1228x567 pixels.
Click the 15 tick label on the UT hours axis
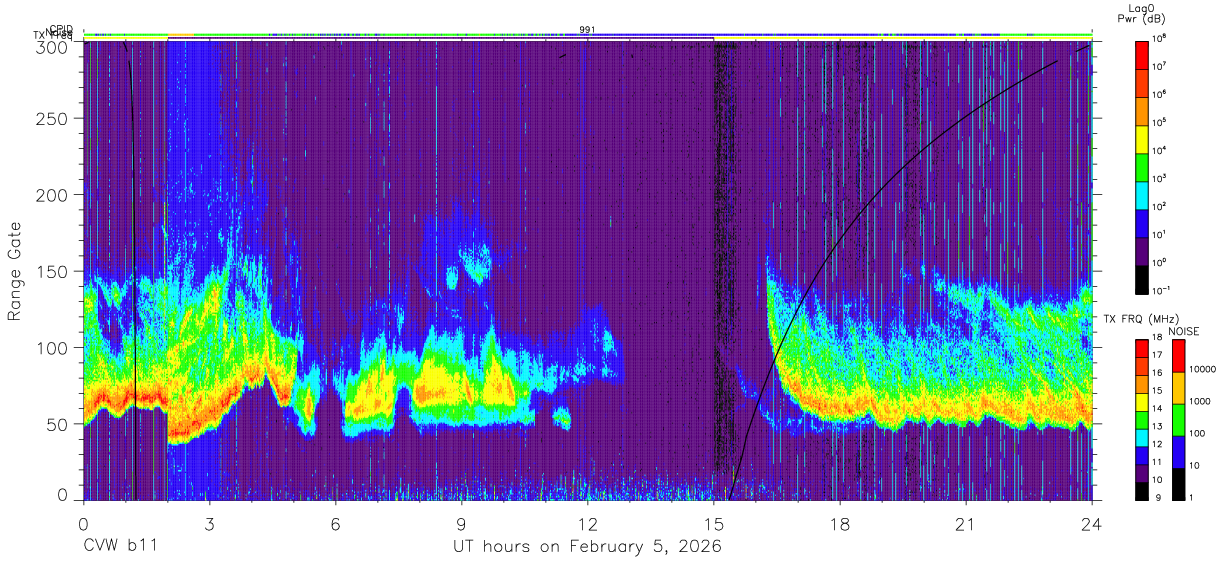[713, 524]
